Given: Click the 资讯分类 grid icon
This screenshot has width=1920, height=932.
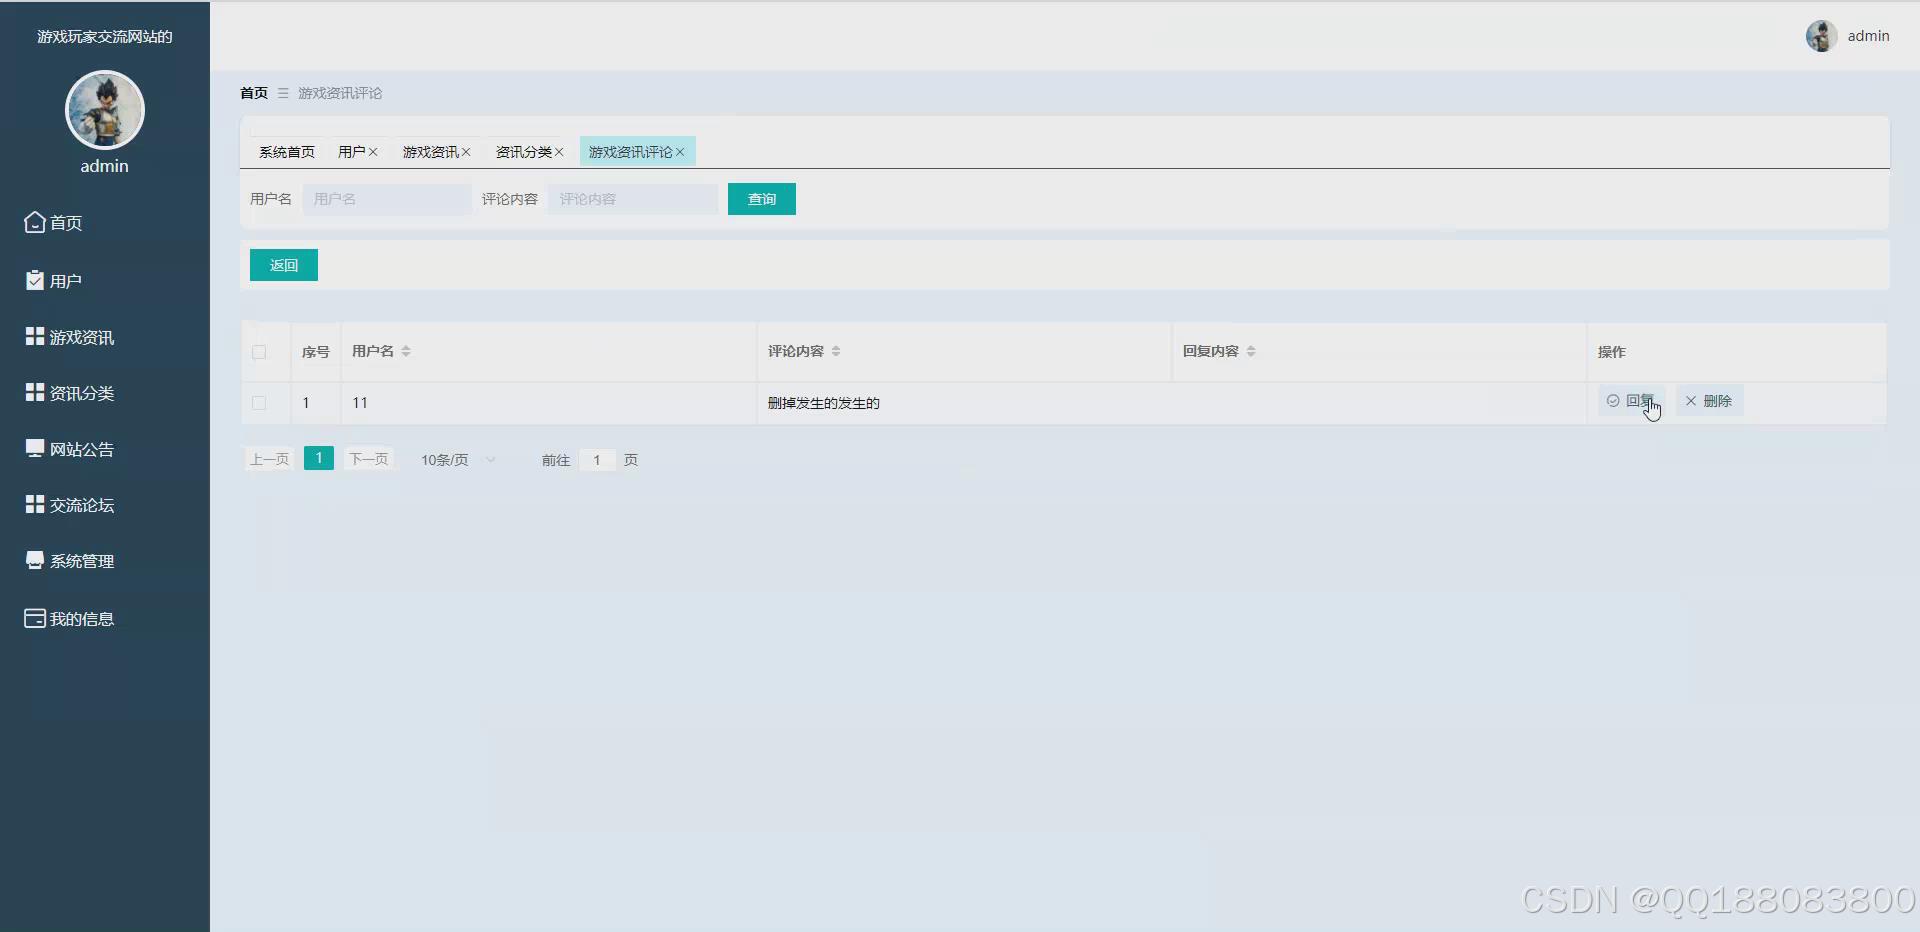Looking at the screenshot, I should click(33, 392).
